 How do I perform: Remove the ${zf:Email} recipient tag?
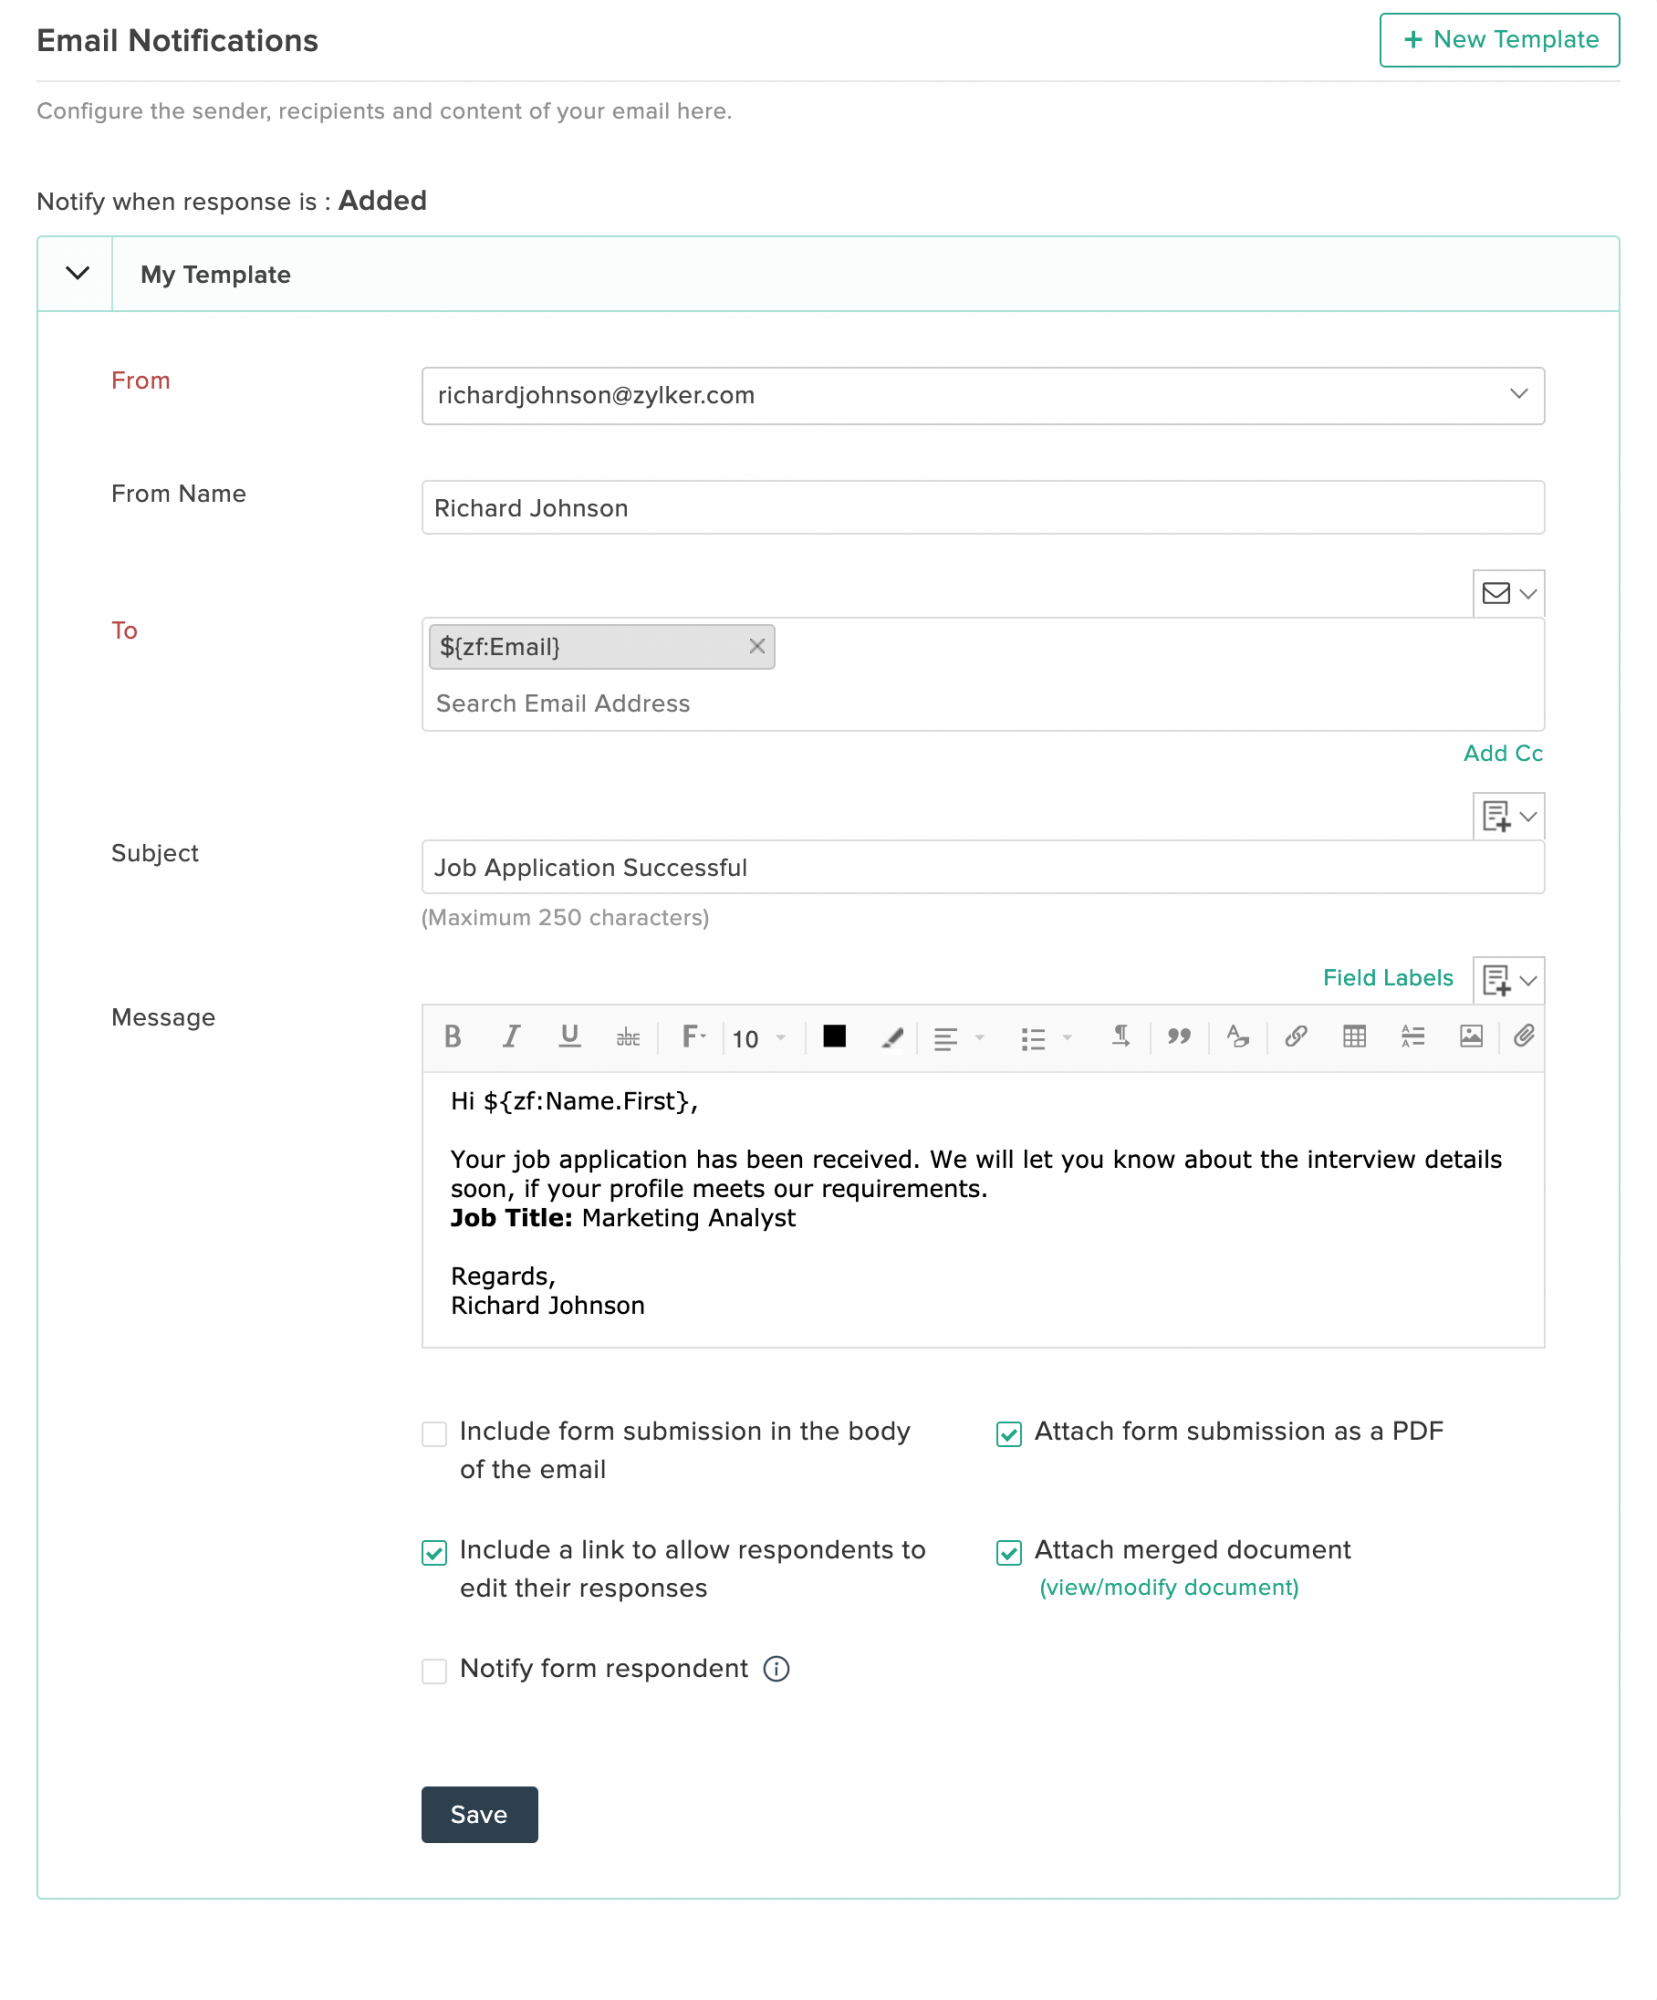(757, 646)
